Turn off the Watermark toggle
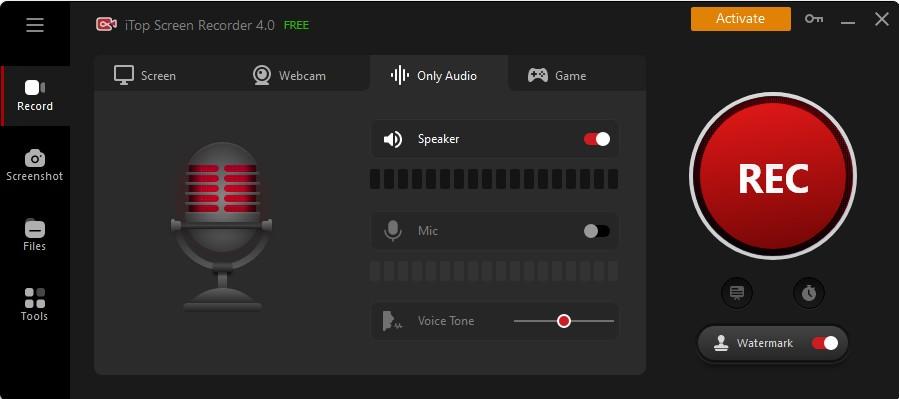The height and width of the screenshot is (399, 899). coord(825,343)
